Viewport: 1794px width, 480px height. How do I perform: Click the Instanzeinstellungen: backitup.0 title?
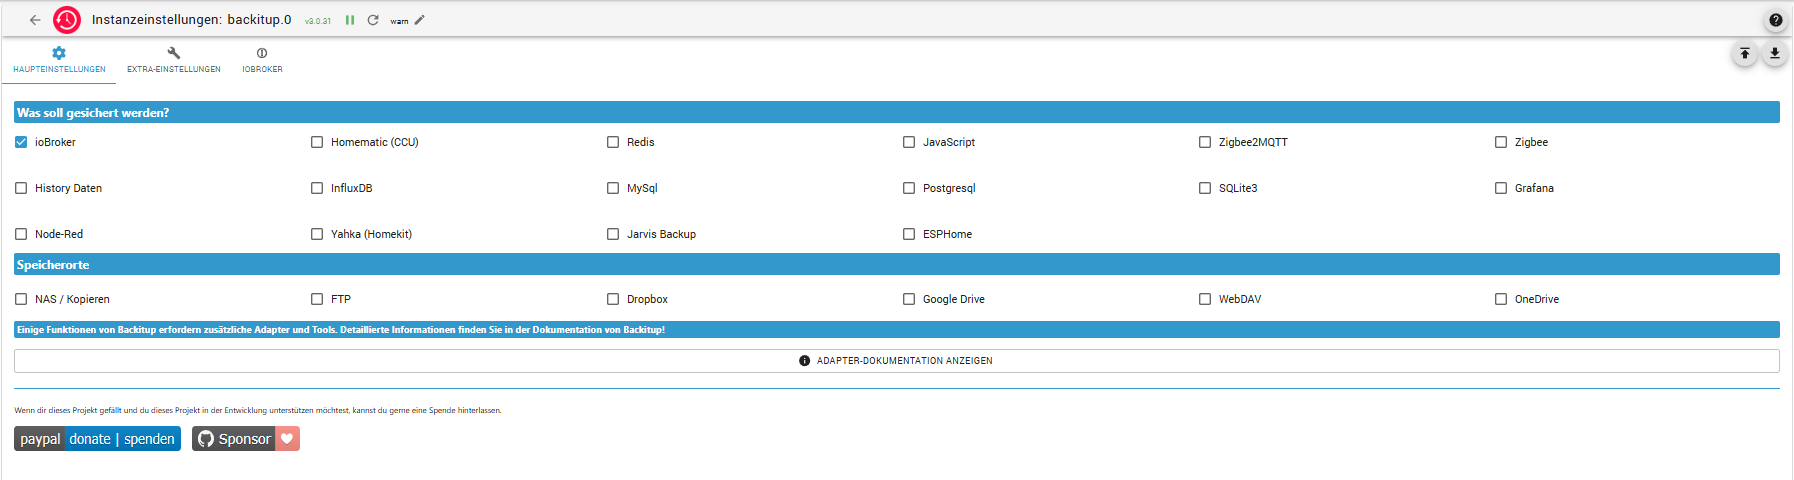point(191,20)
